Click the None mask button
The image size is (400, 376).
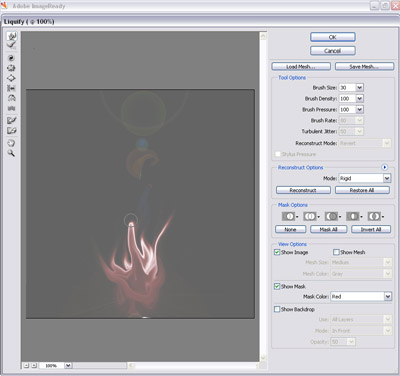tap(290, 229)
